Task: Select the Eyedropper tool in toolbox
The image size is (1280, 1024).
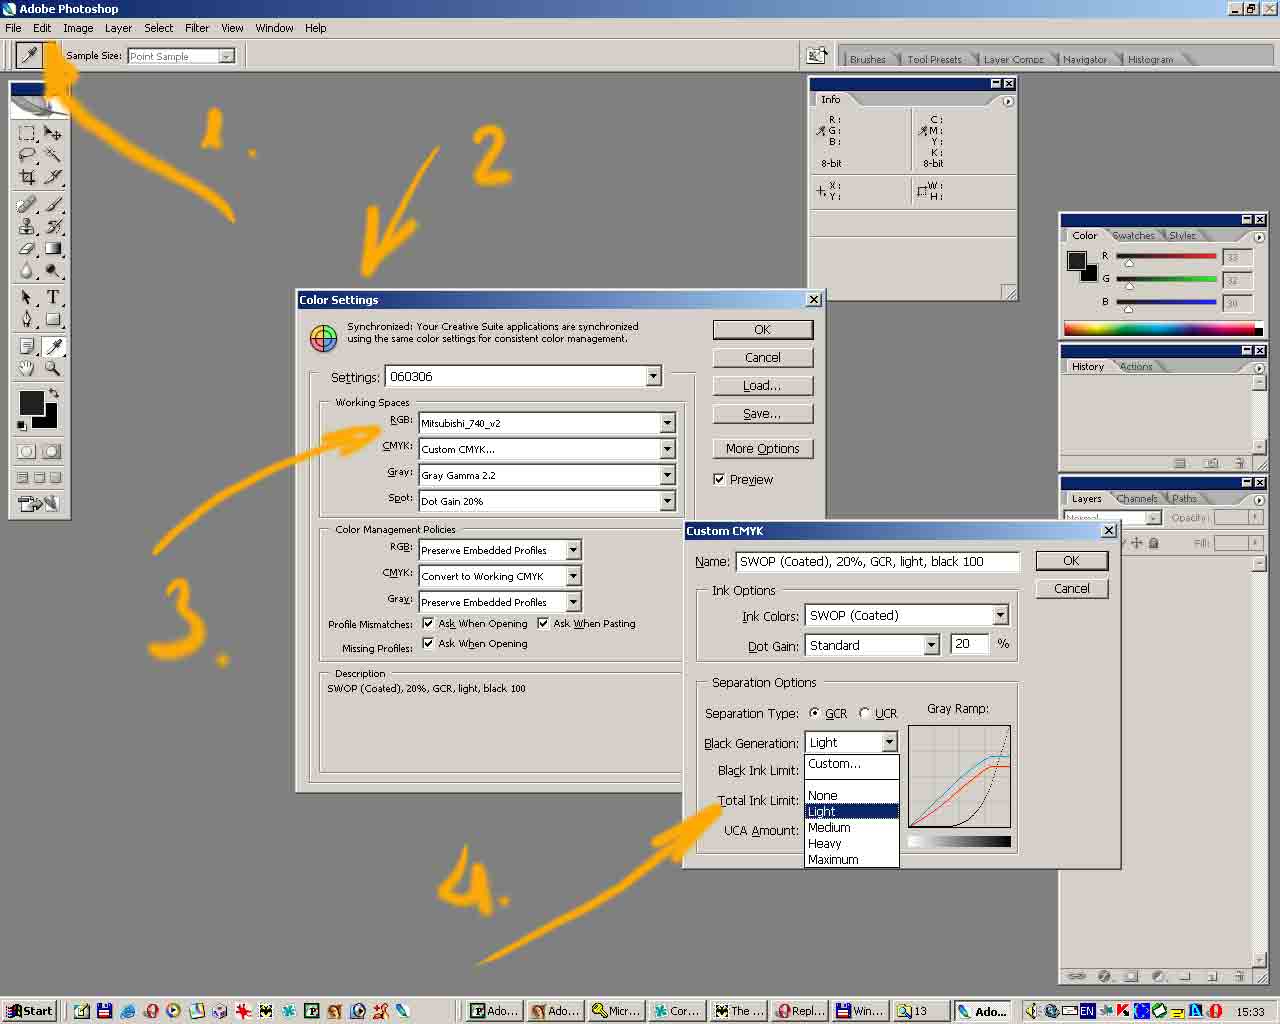Action: click(52, 347)
